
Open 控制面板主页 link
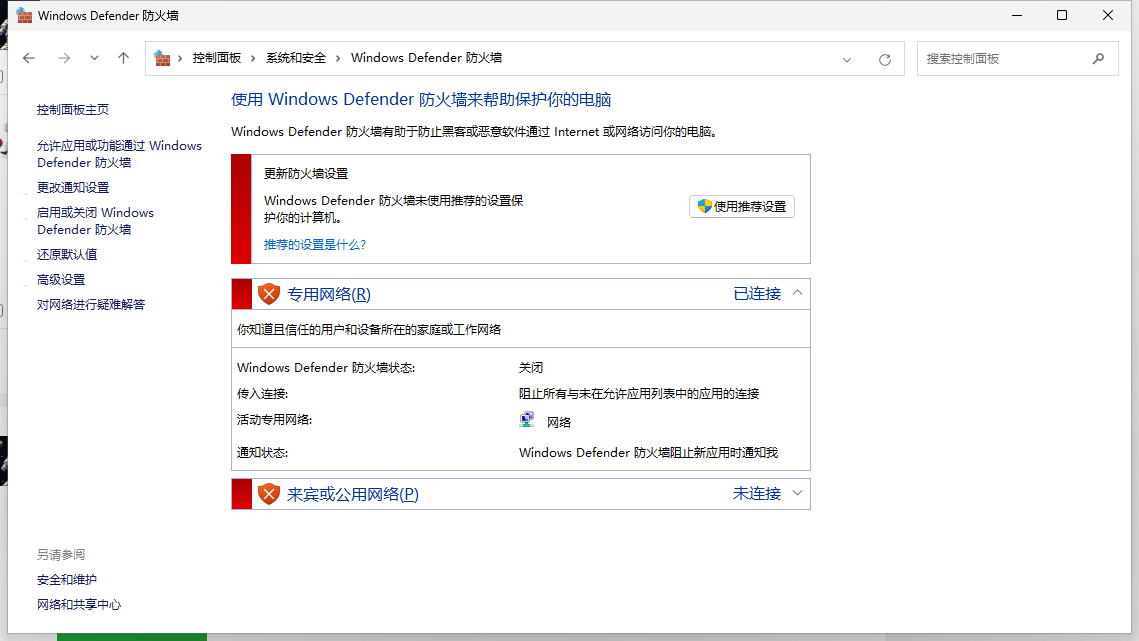[x=73, y=110]
